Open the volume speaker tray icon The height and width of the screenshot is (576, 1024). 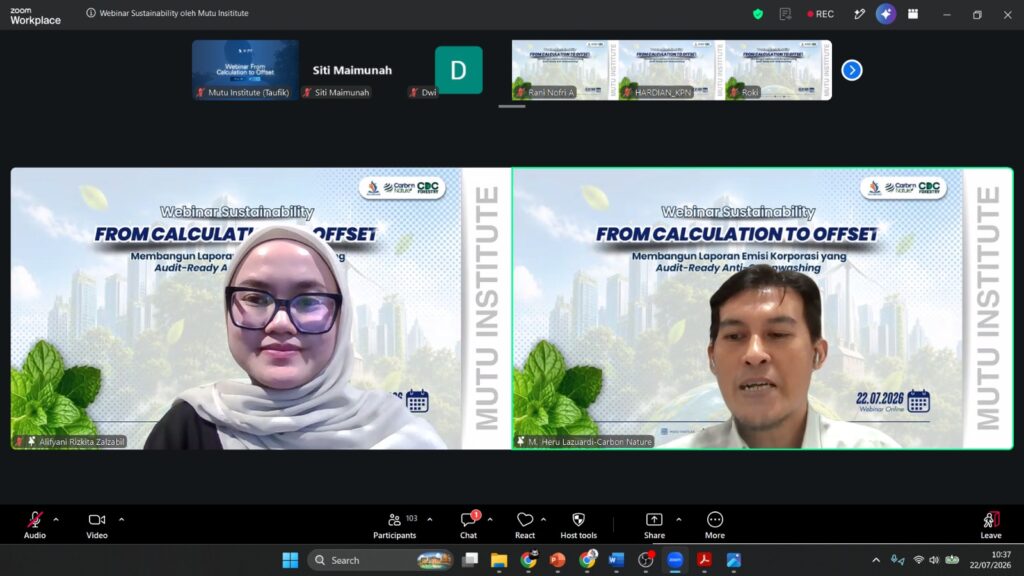point(934,560)
